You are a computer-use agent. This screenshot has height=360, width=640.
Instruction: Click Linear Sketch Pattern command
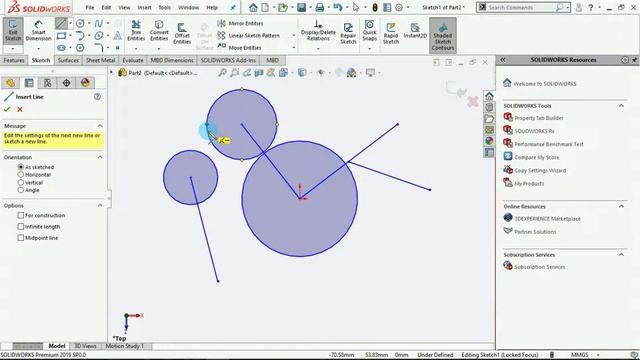249,36
